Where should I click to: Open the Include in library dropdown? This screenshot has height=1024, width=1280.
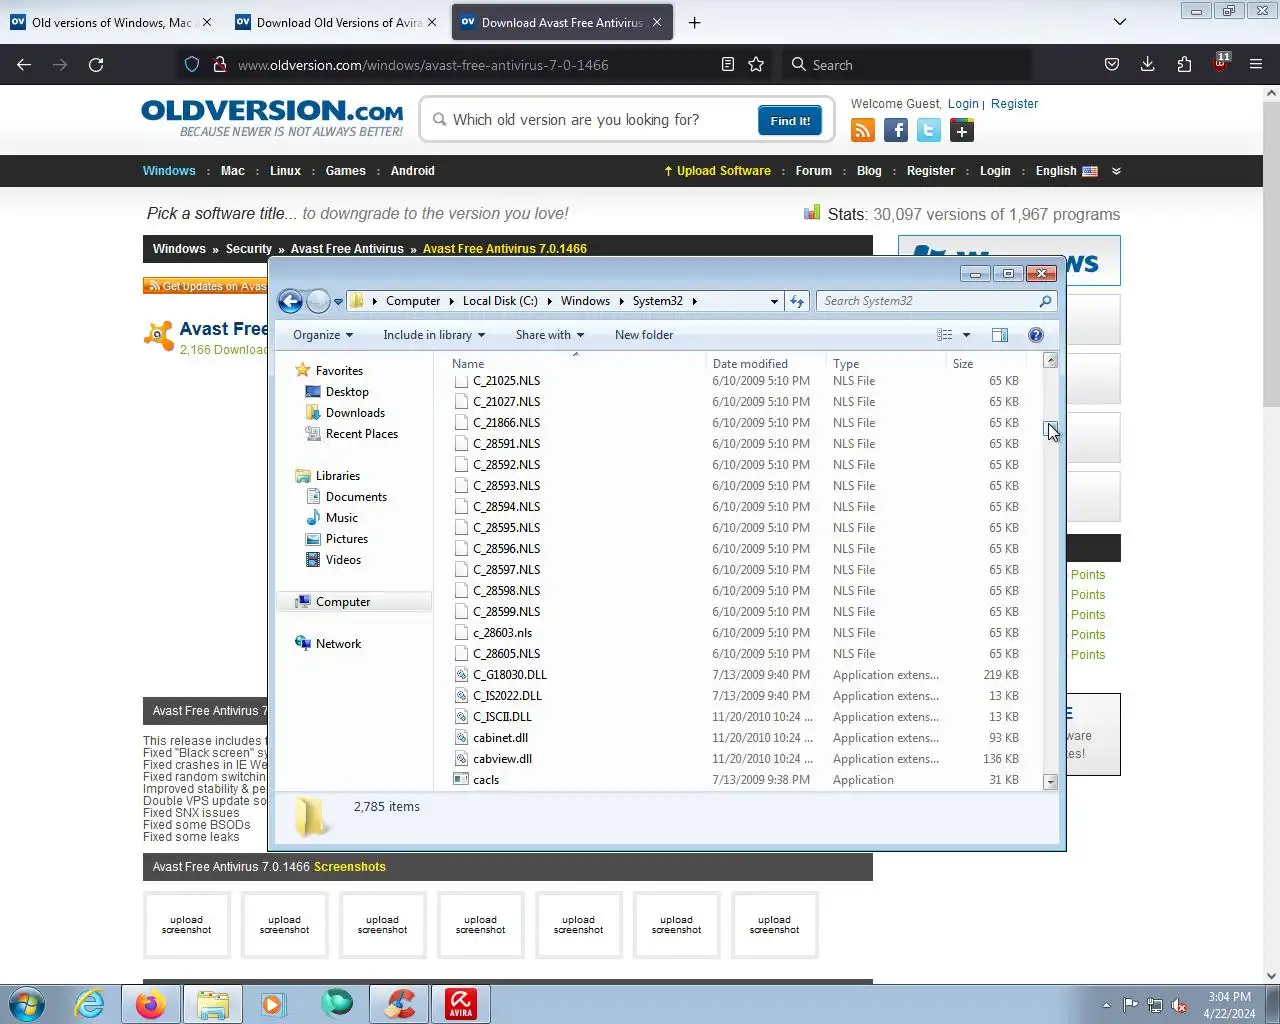pos(434,335)
